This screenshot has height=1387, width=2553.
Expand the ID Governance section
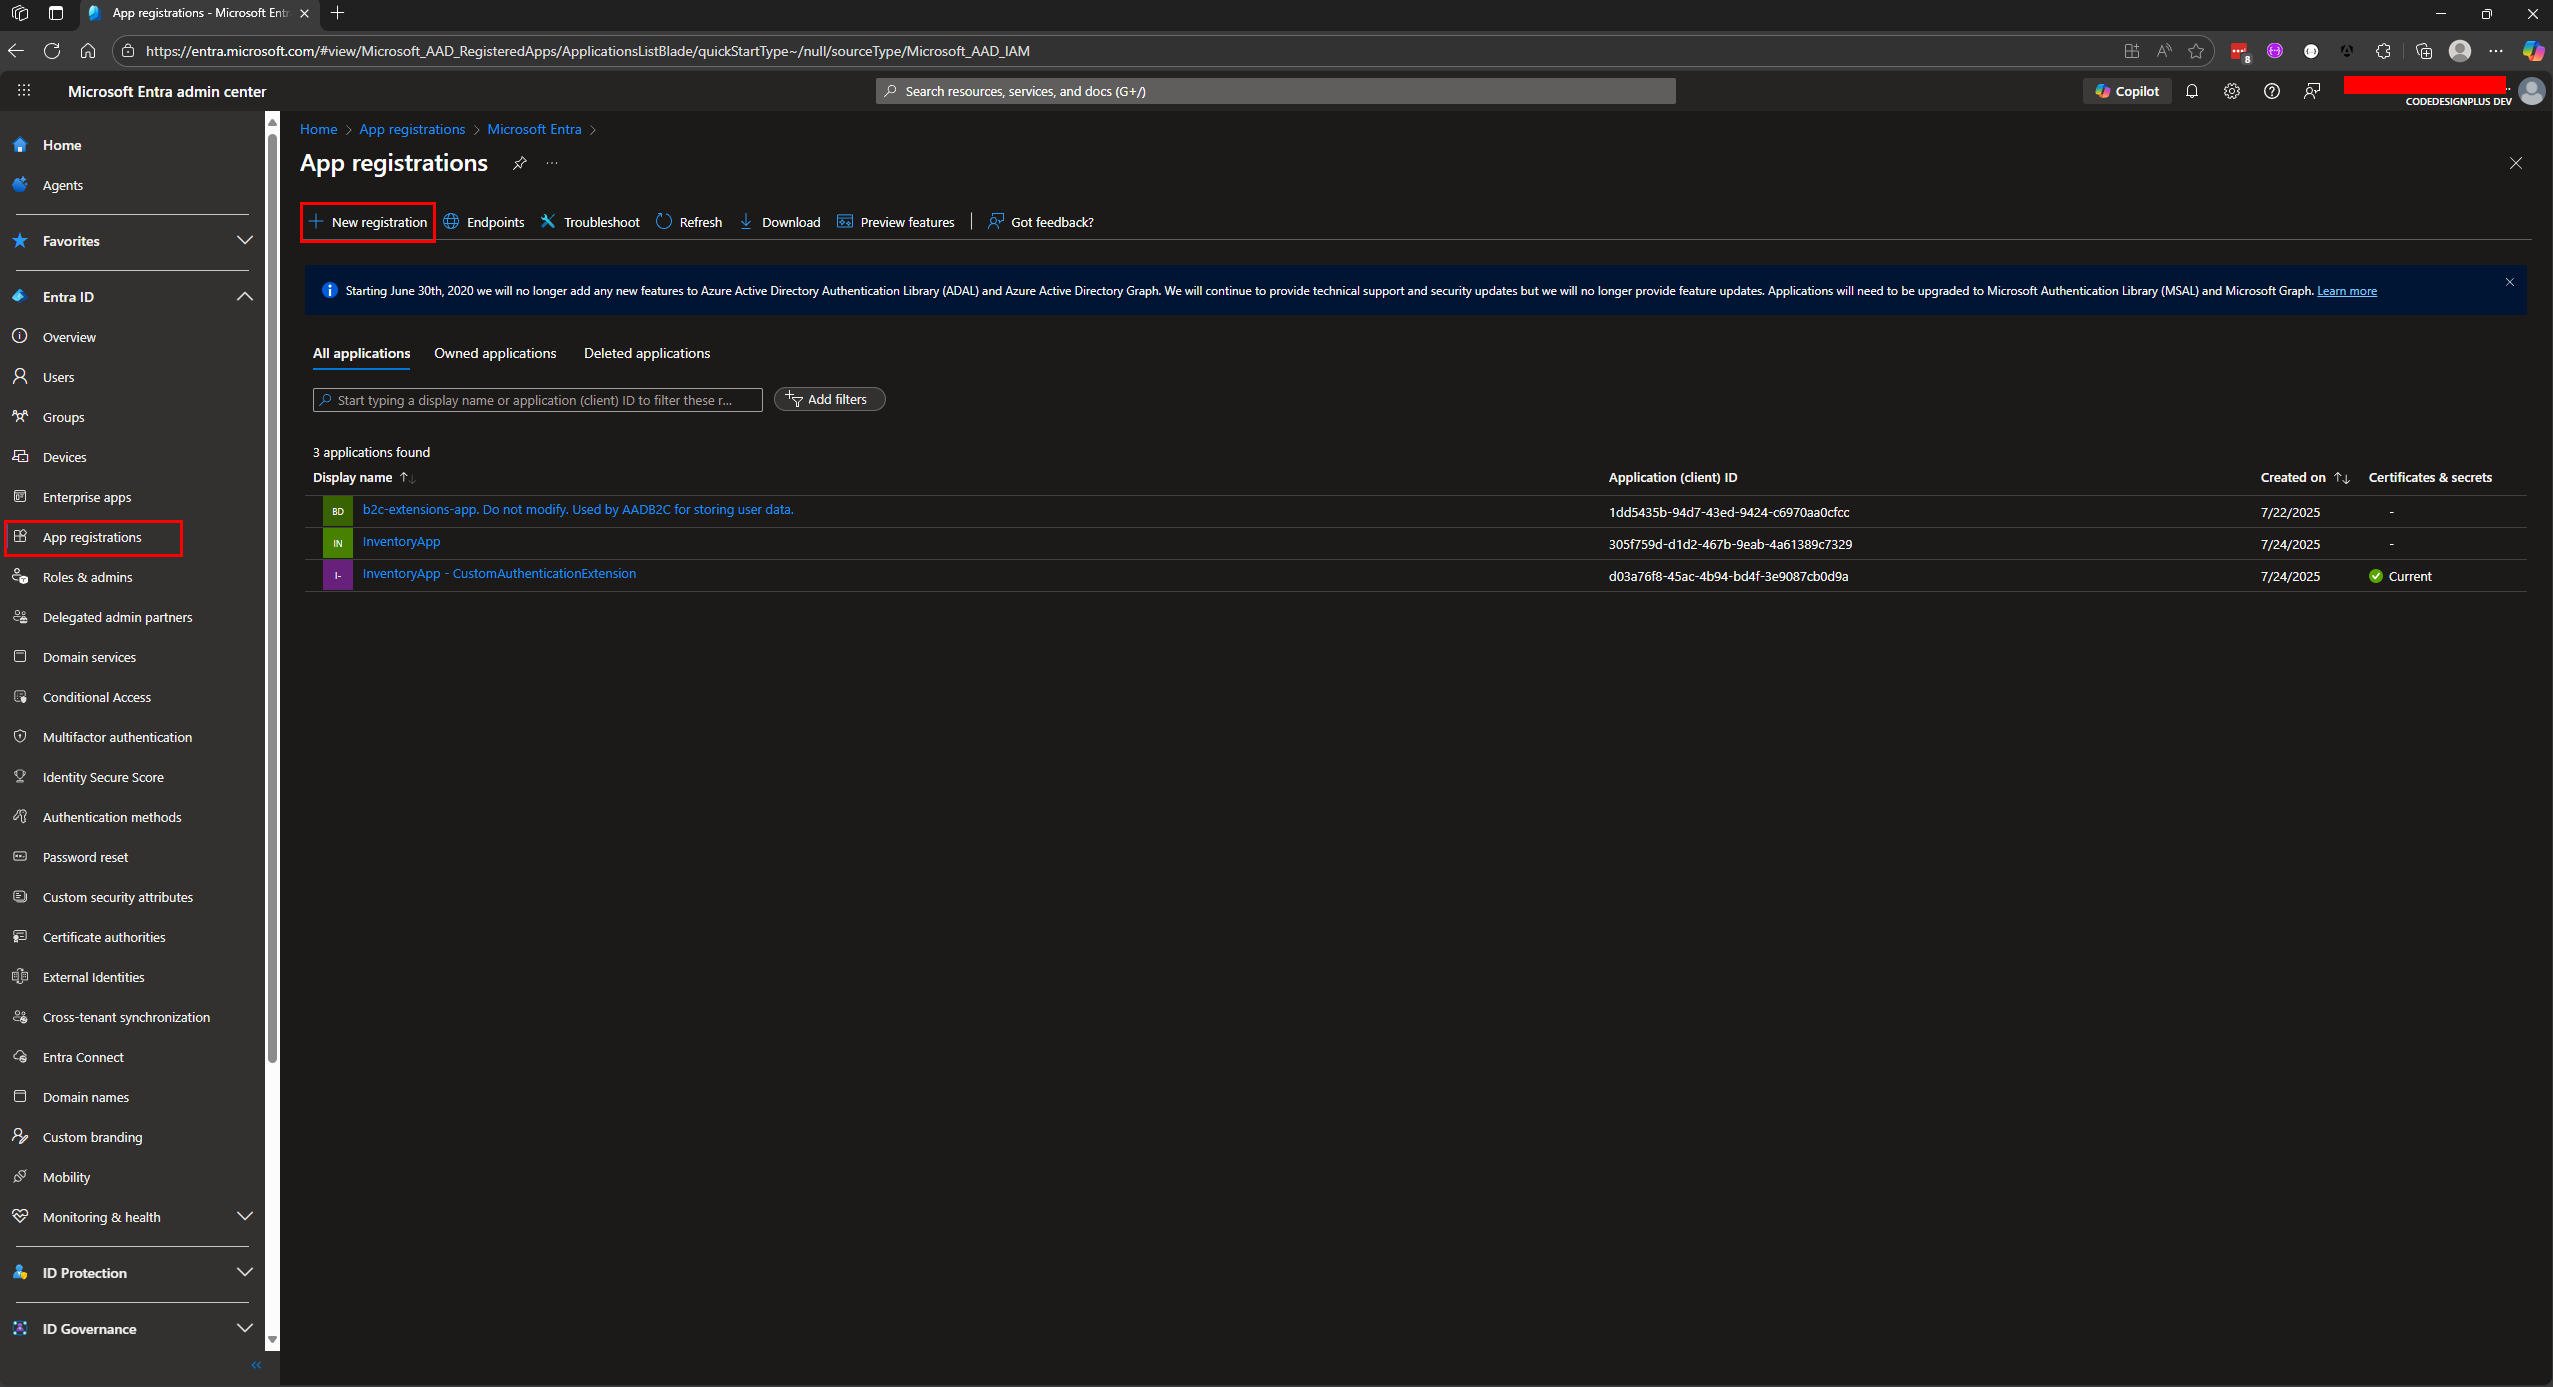132,1329
